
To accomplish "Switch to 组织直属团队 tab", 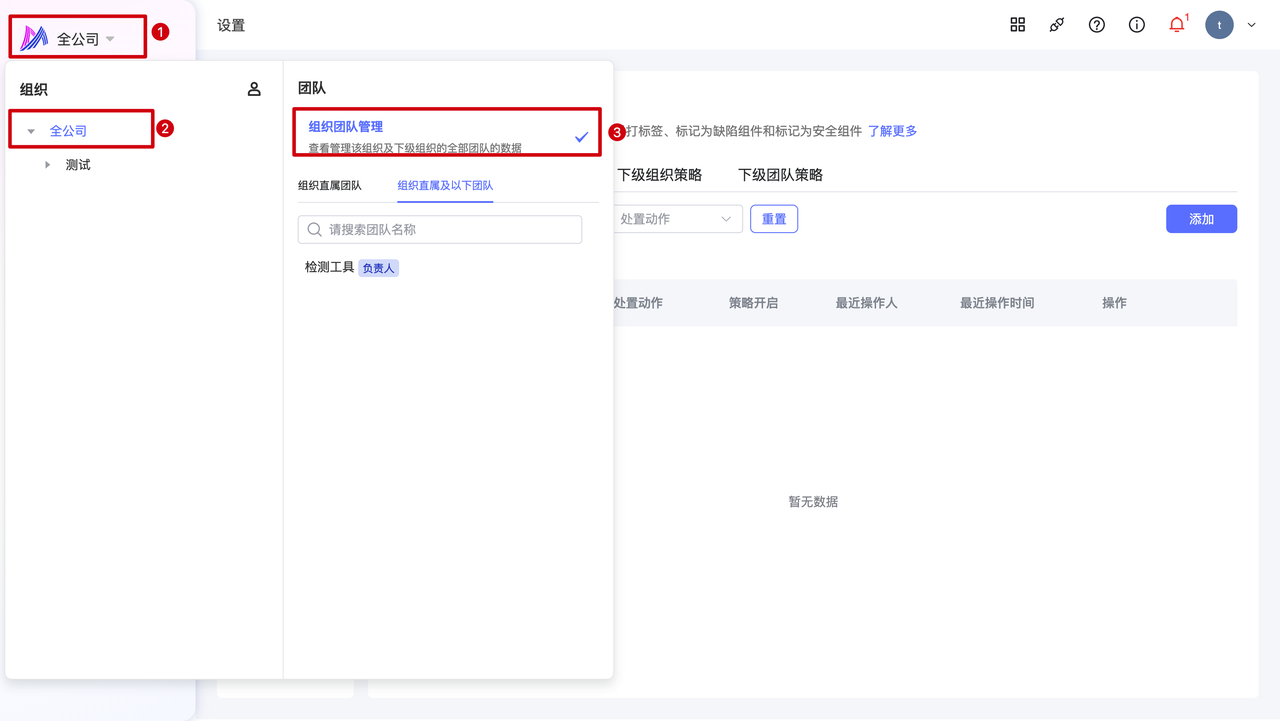I will click(330, 186).
